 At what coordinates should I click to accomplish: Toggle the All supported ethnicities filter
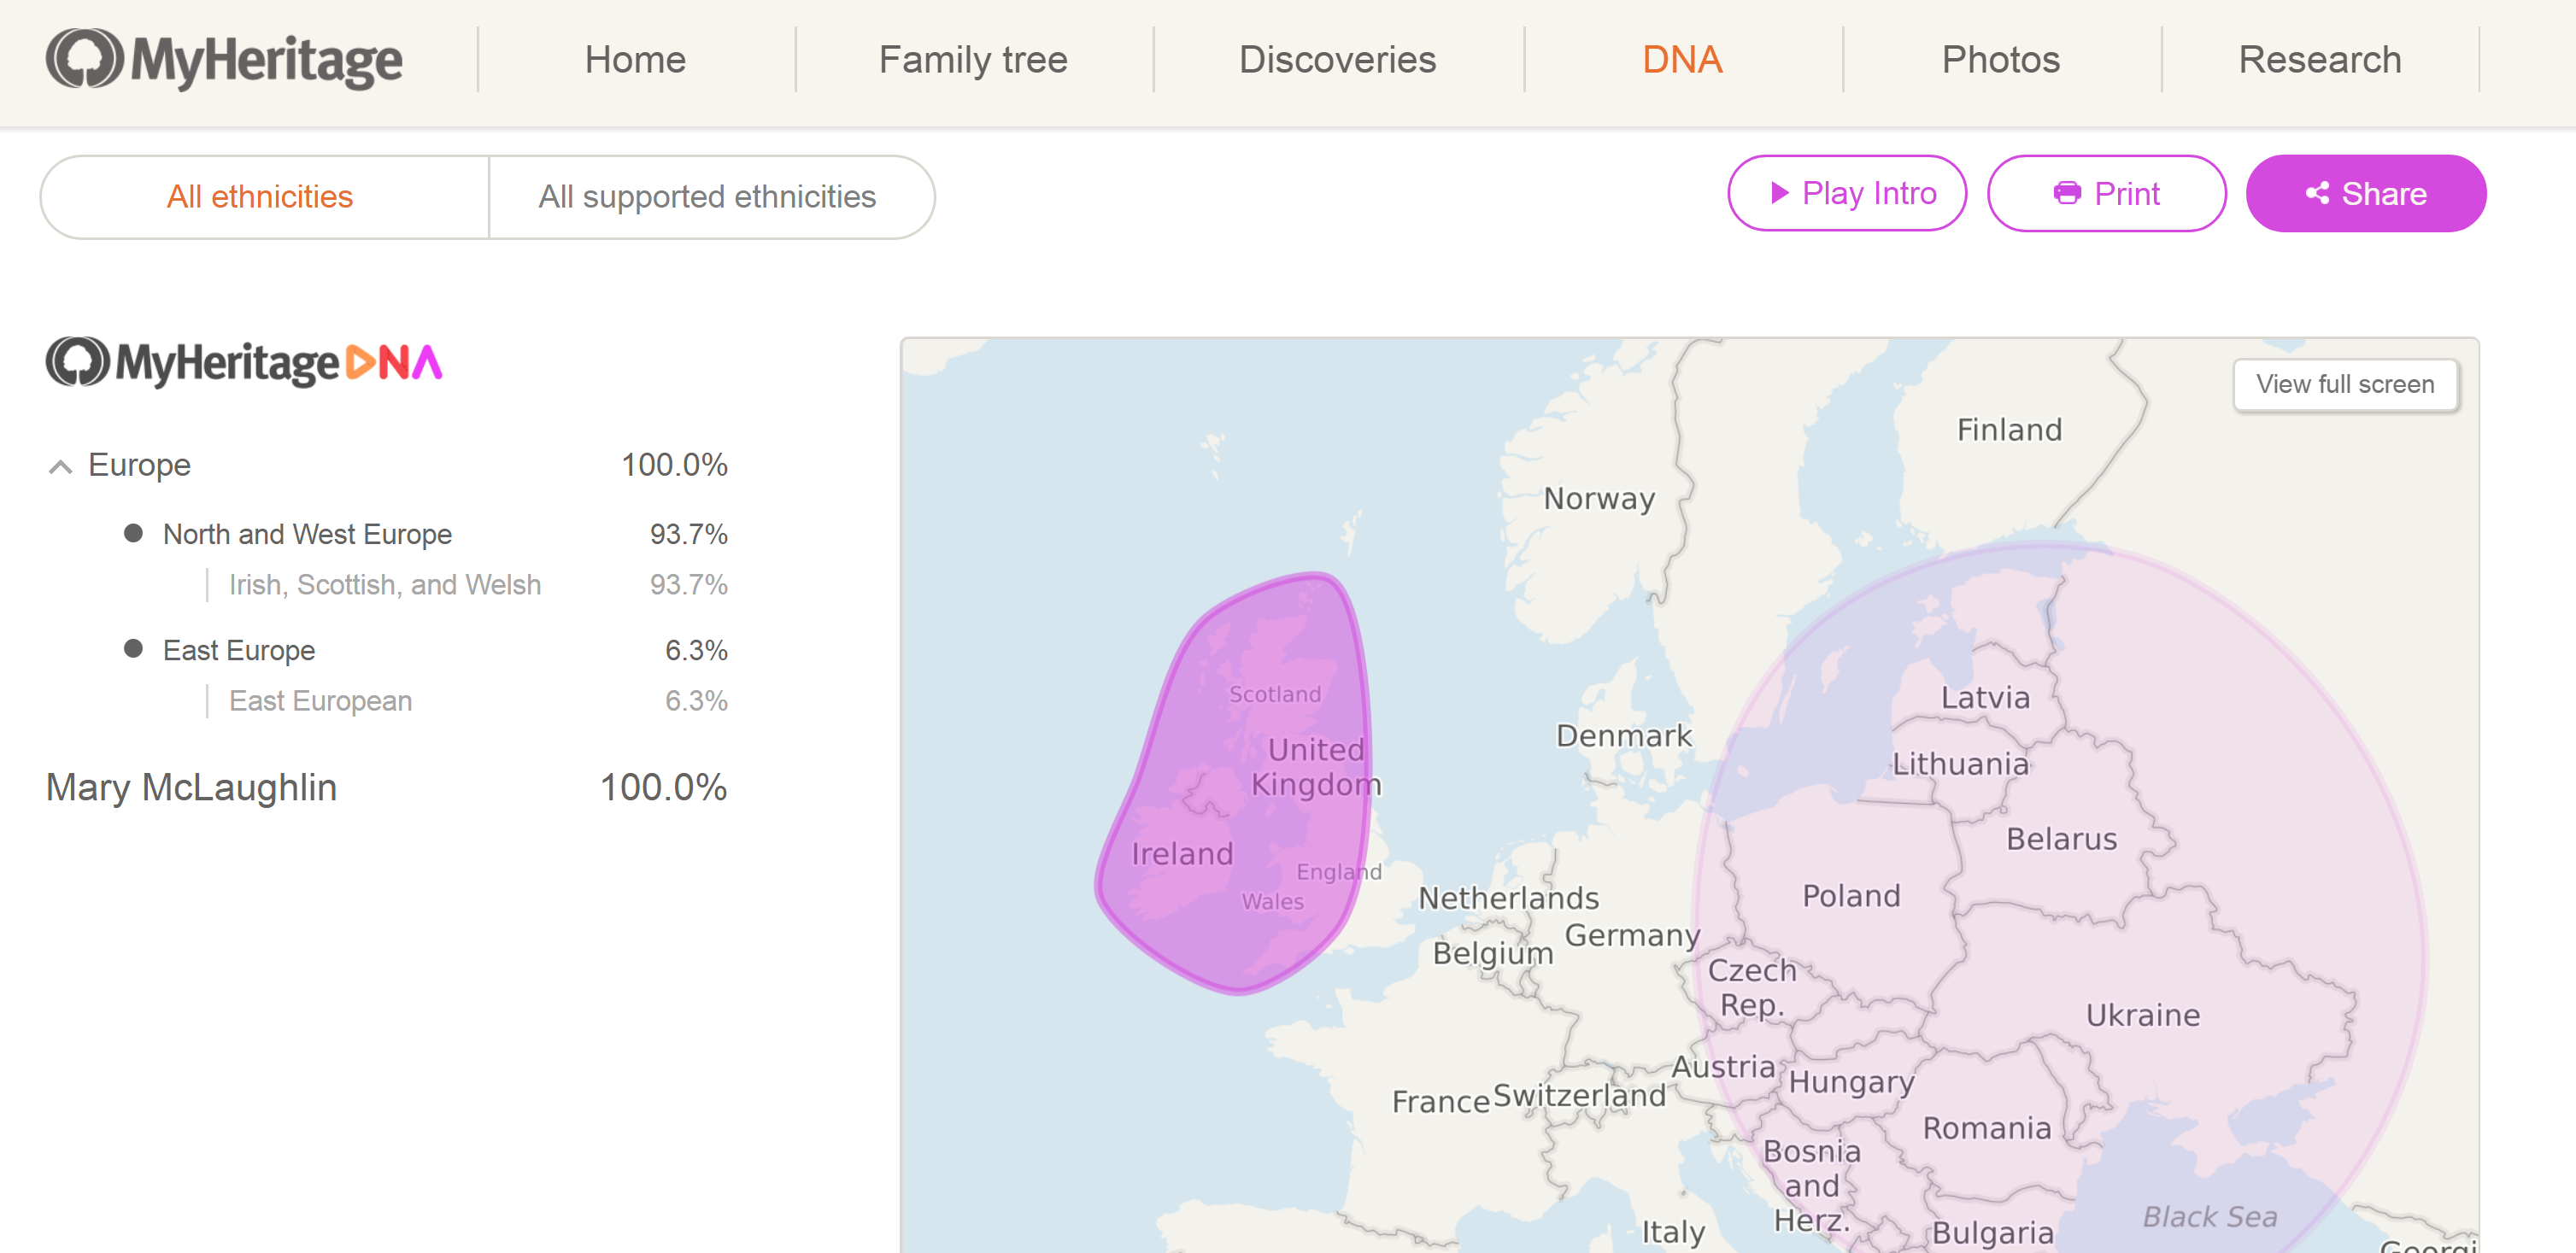[708, 197]
